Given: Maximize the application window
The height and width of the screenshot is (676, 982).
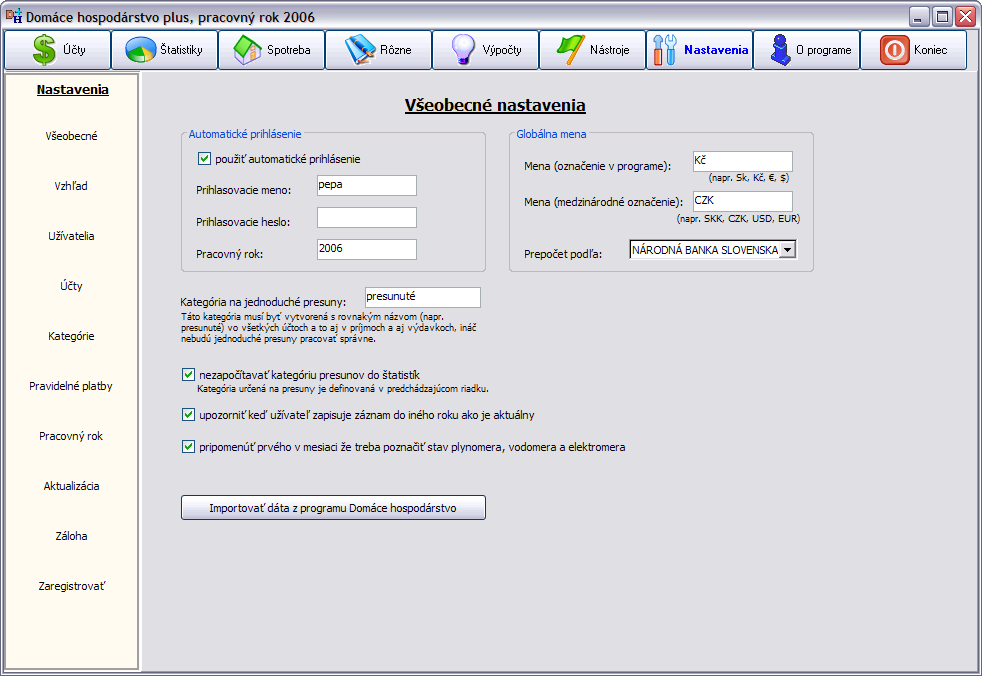Looking at the screenshot, I should (x=942, y=16).
